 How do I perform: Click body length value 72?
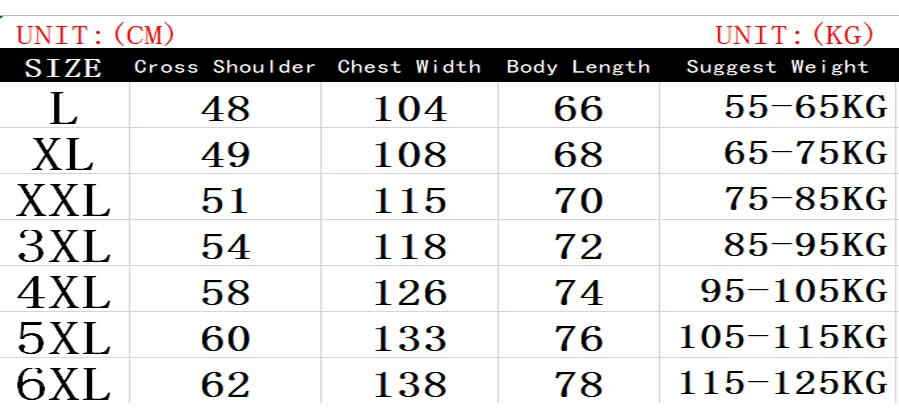(x=578, y=246)
